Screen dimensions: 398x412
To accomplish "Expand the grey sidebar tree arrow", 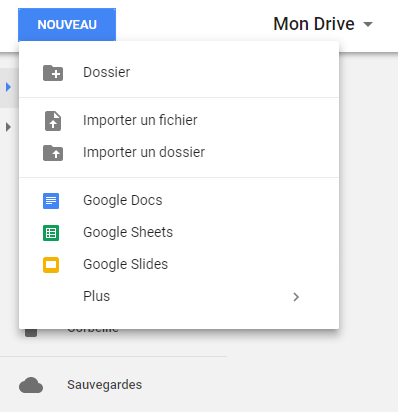I will (9, 127).
